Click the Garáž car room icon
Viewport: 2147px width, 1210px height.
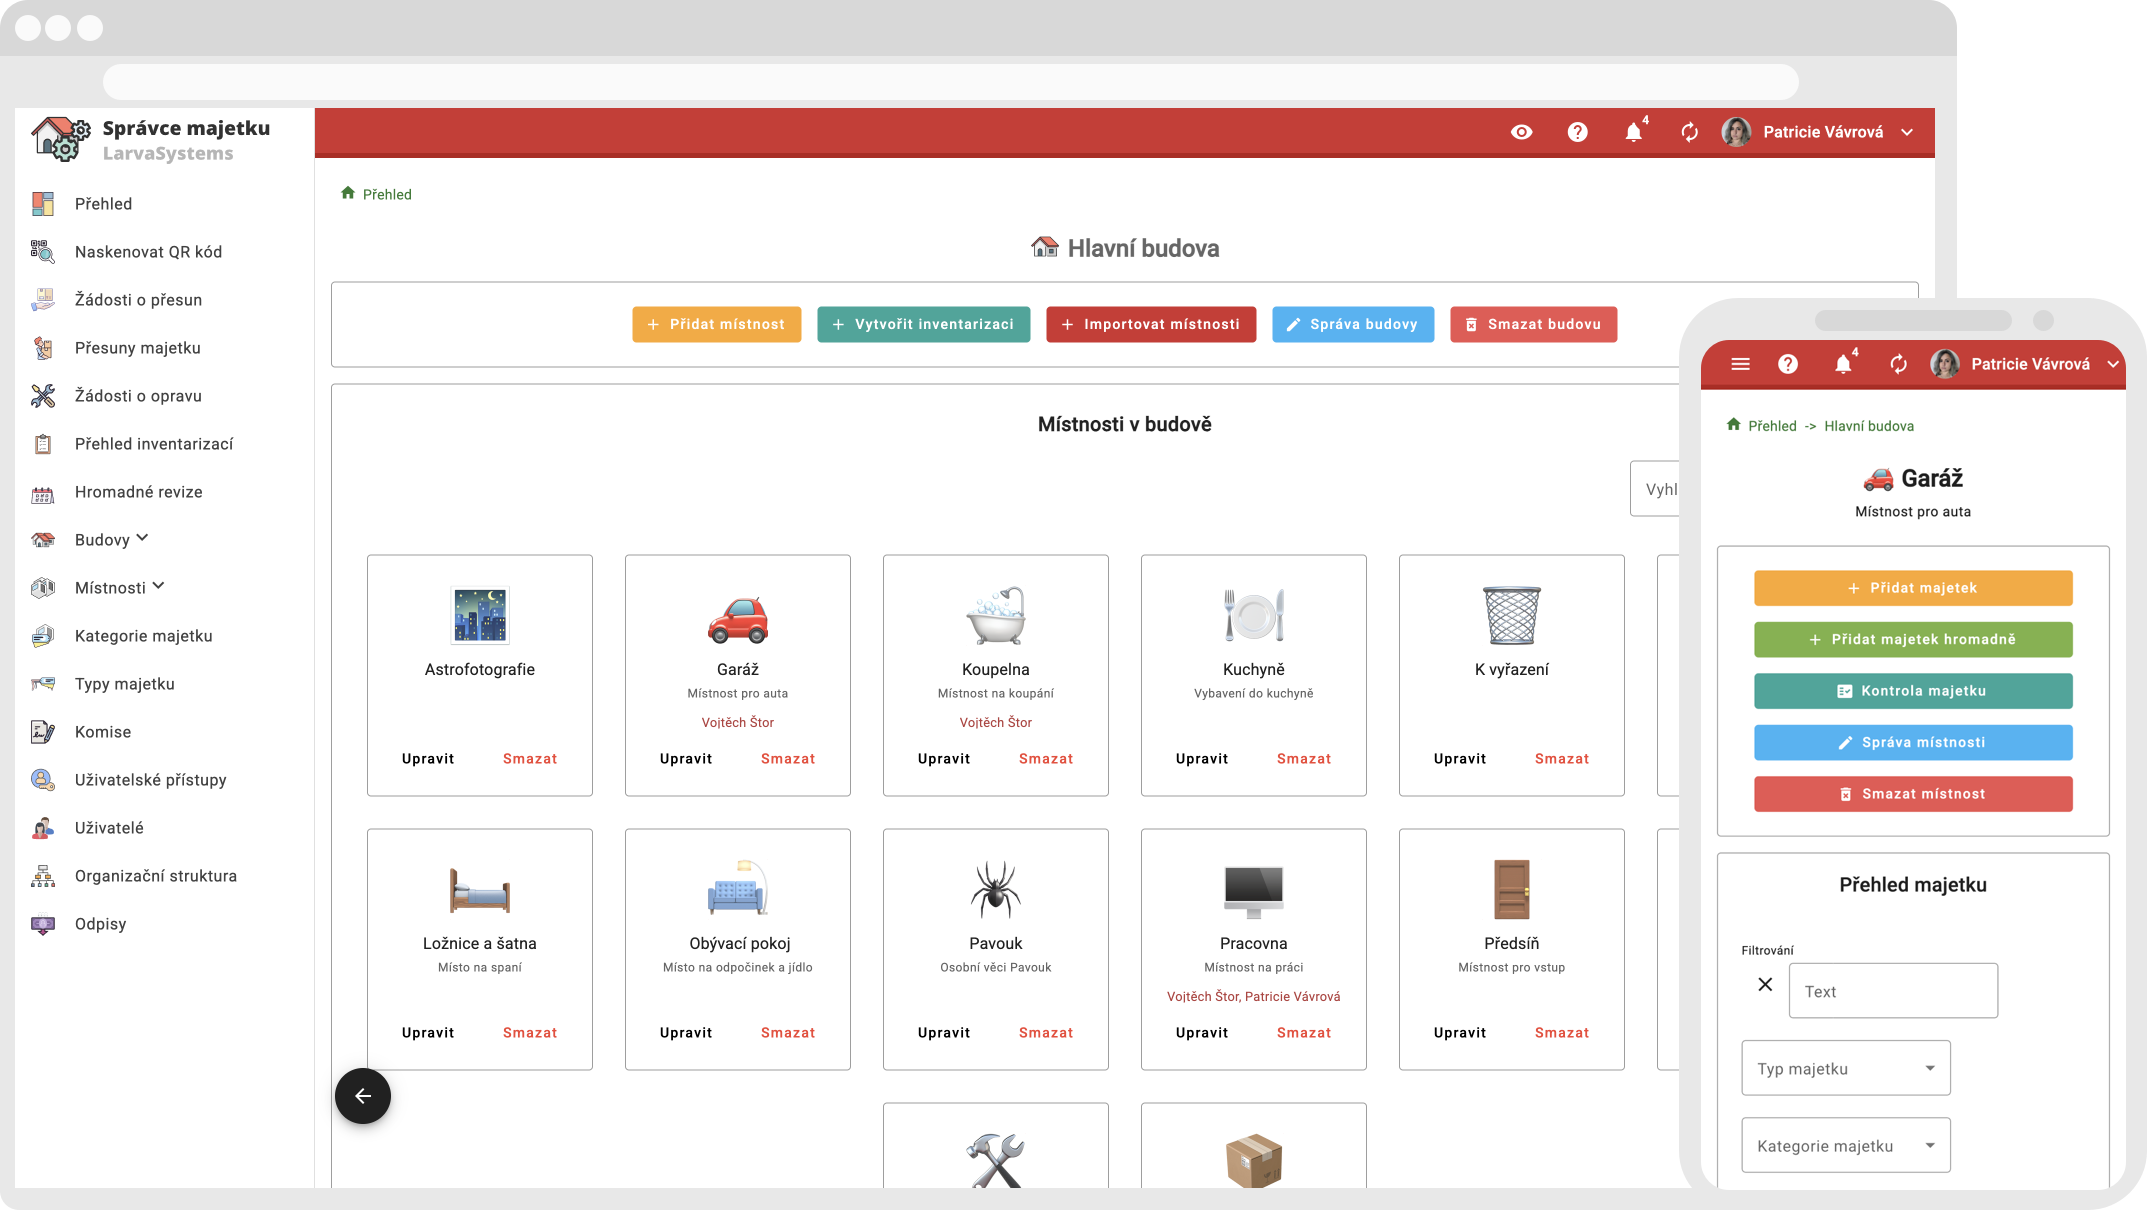tap(737, 618)
